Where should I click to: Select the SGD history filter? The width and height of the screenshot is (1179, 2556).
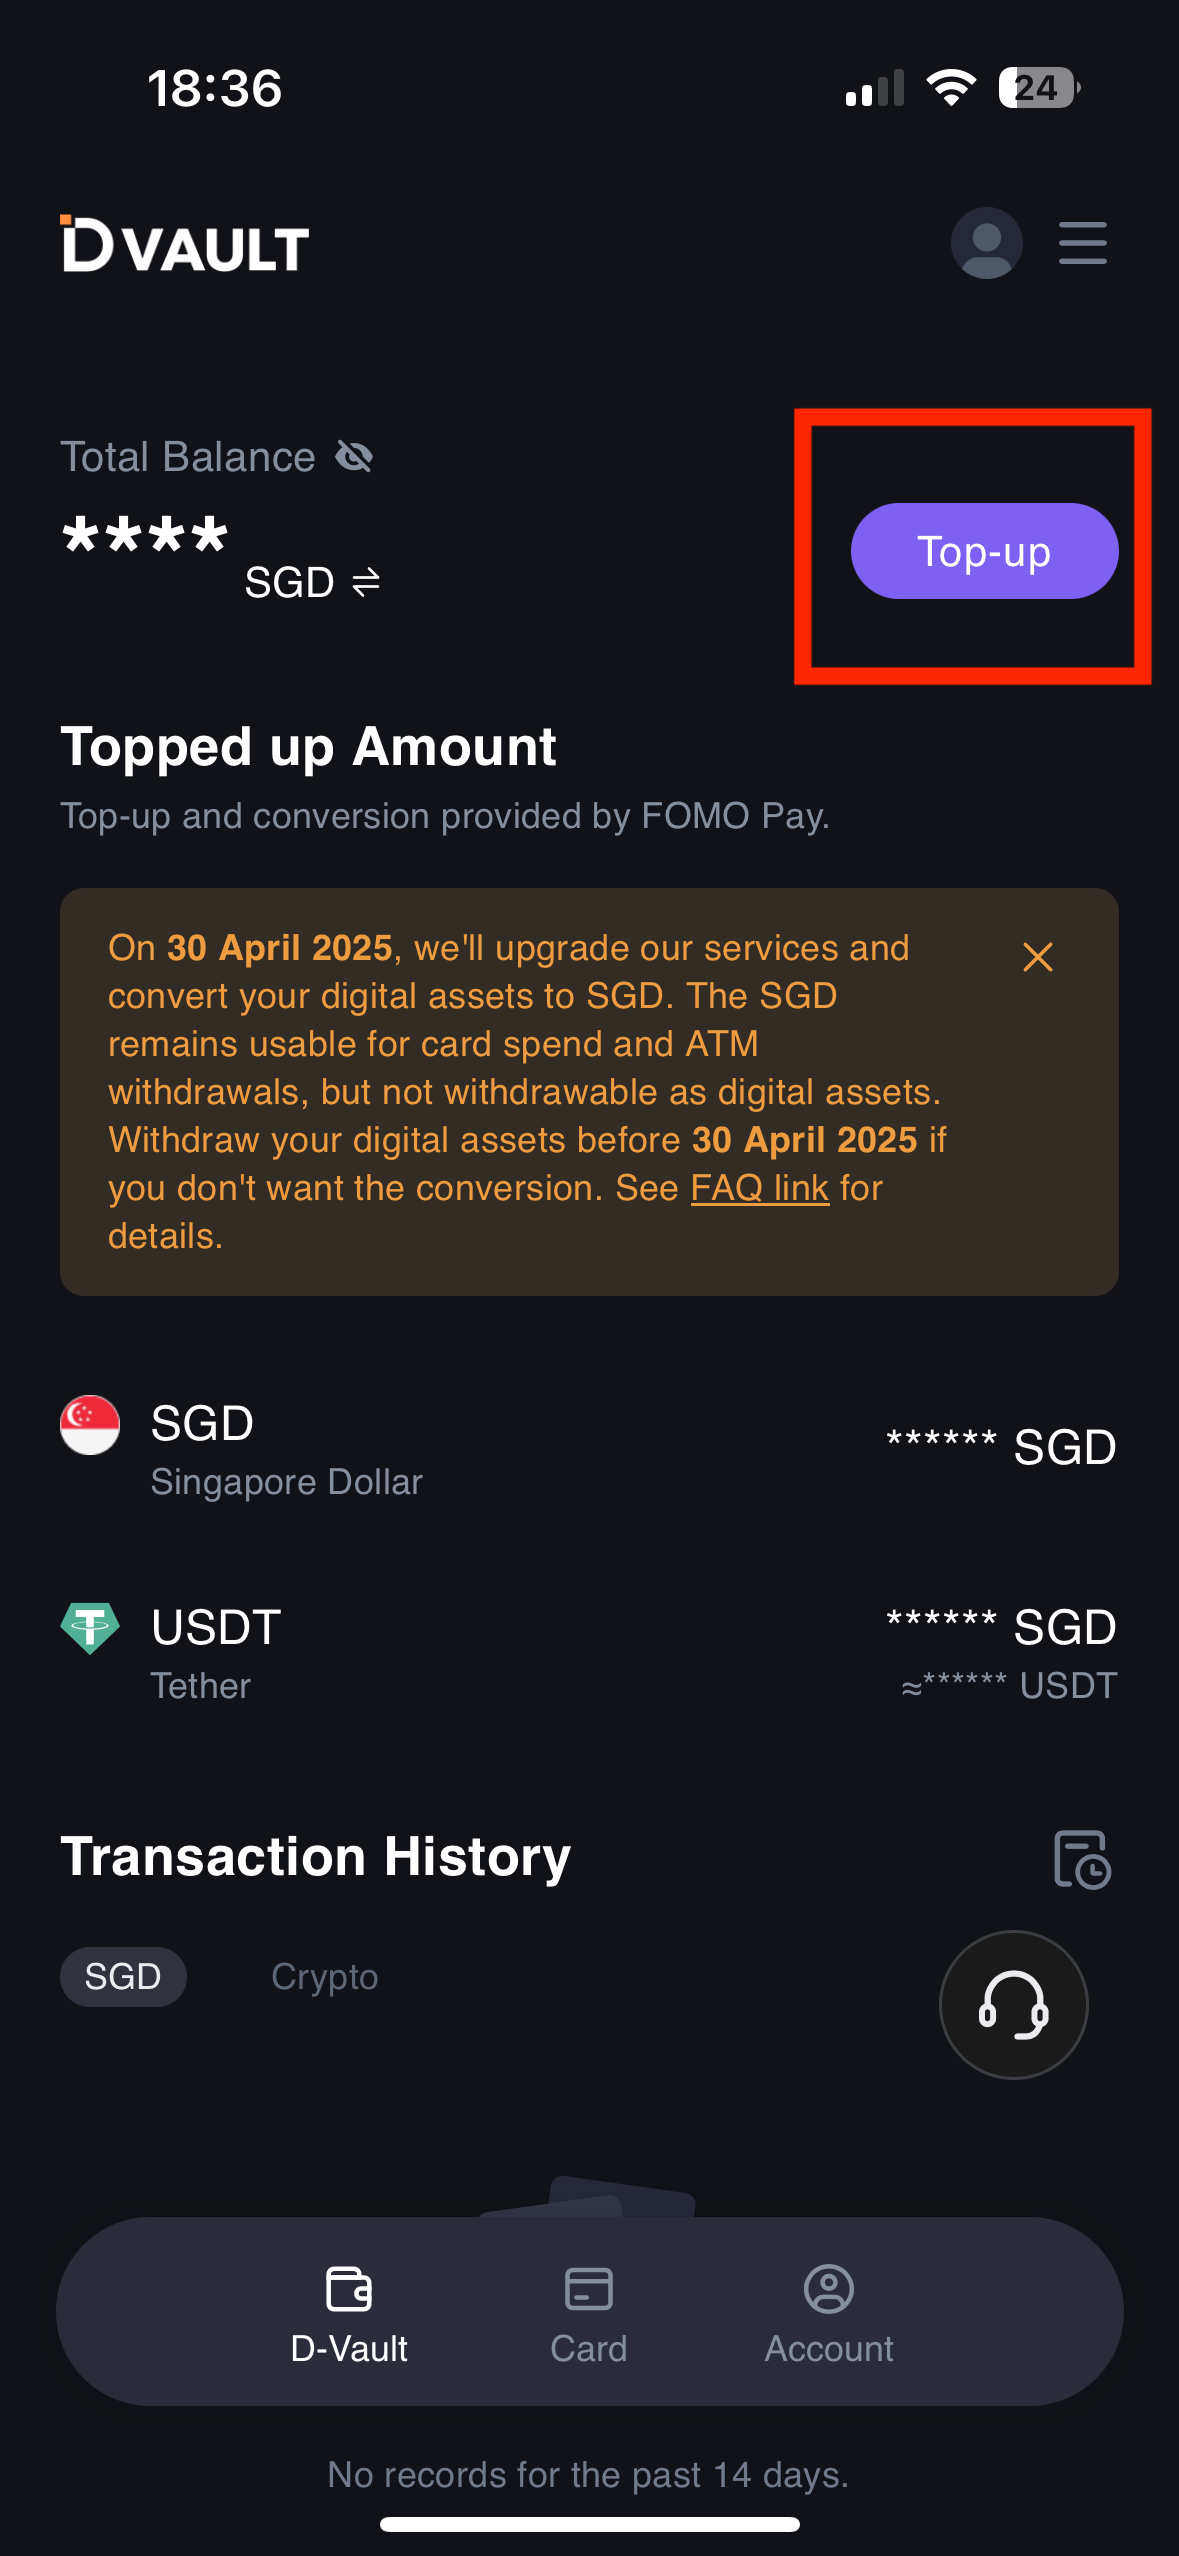pos(123,1976)
